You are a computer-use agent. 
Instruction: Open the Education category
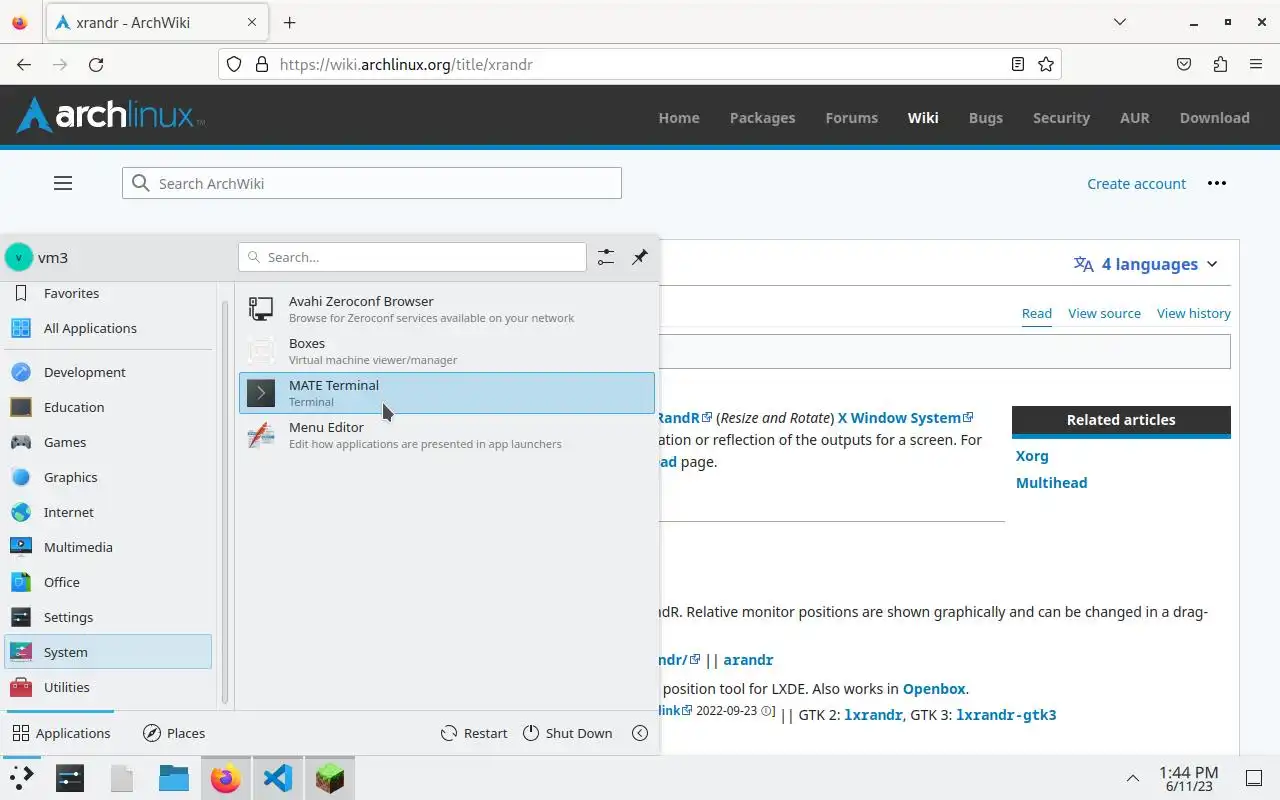coord(108,407)
